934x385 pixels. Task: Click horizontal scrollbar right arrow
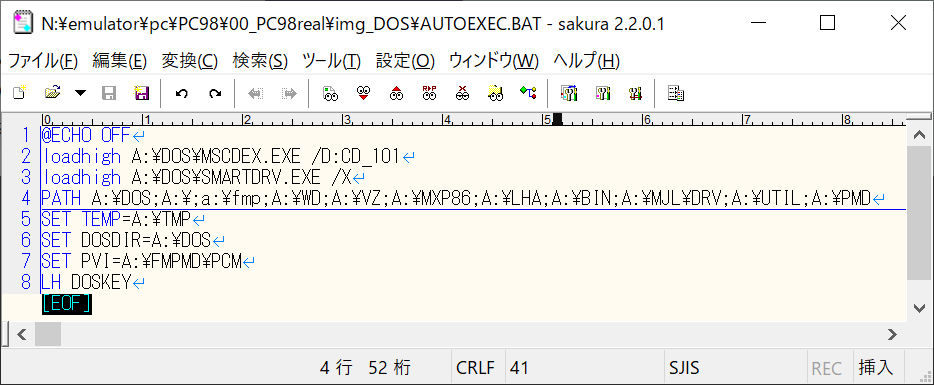click(x=892, y=334)
